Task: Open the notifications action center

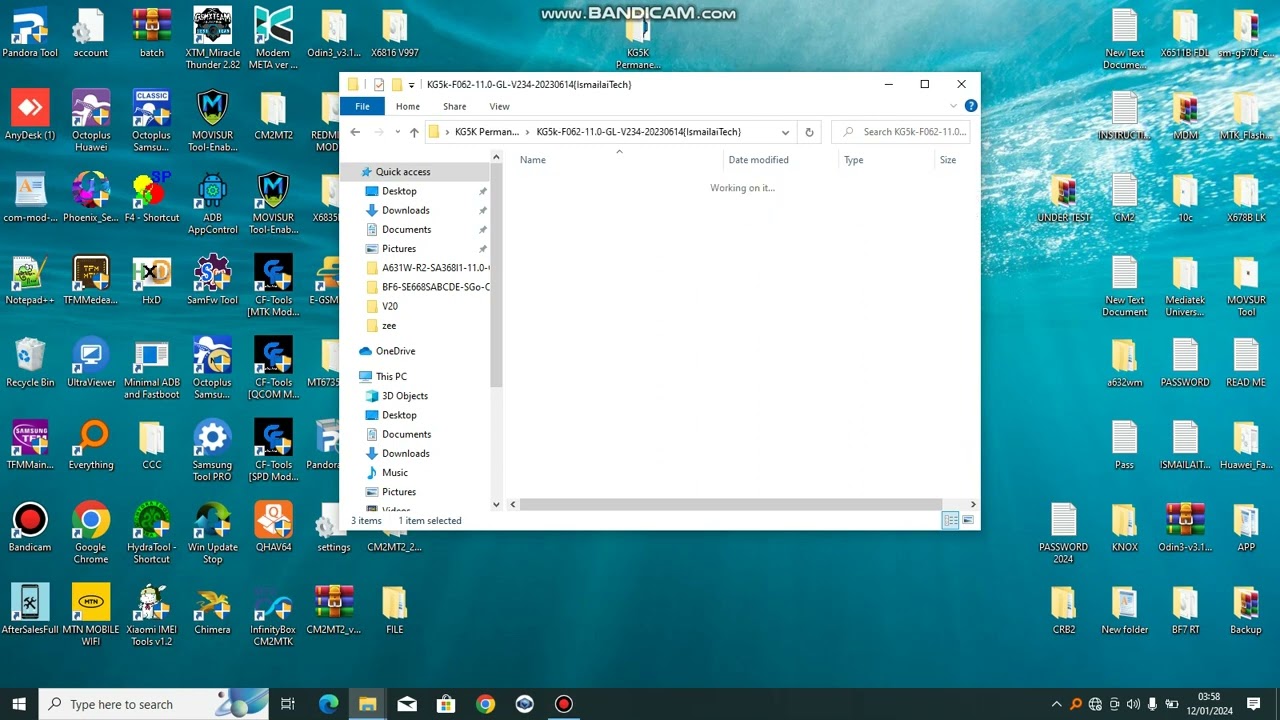Action: click(x=1253, y=704)
